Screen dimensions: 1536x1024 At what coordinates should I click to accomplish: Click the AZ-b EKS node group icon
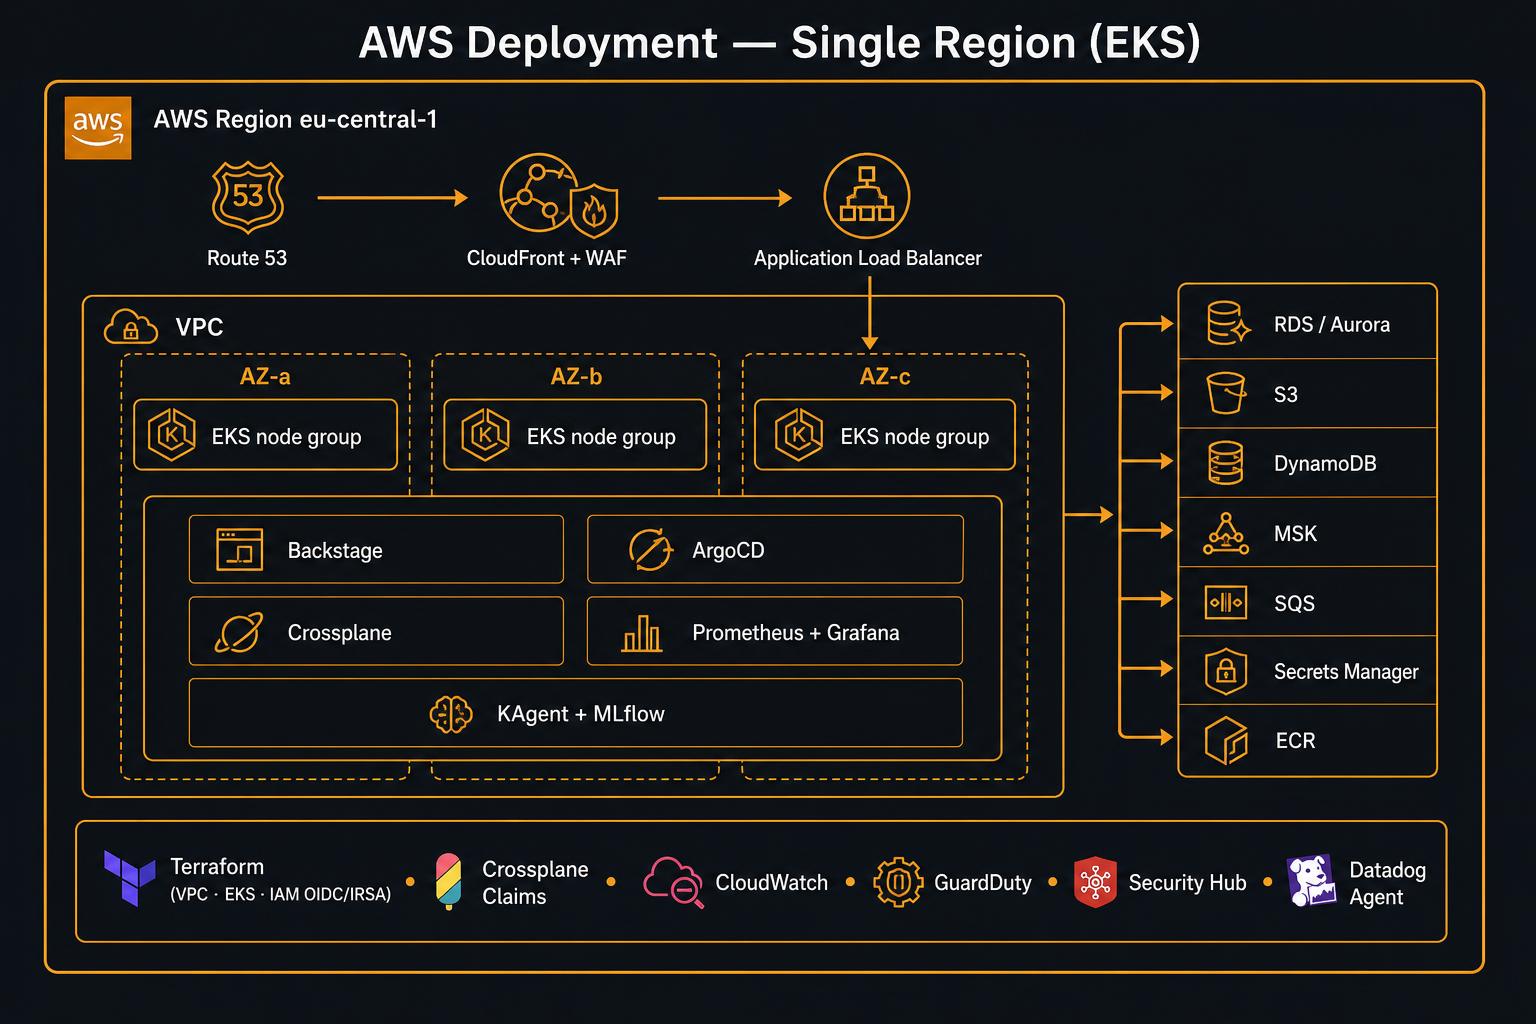coord(486,435)
